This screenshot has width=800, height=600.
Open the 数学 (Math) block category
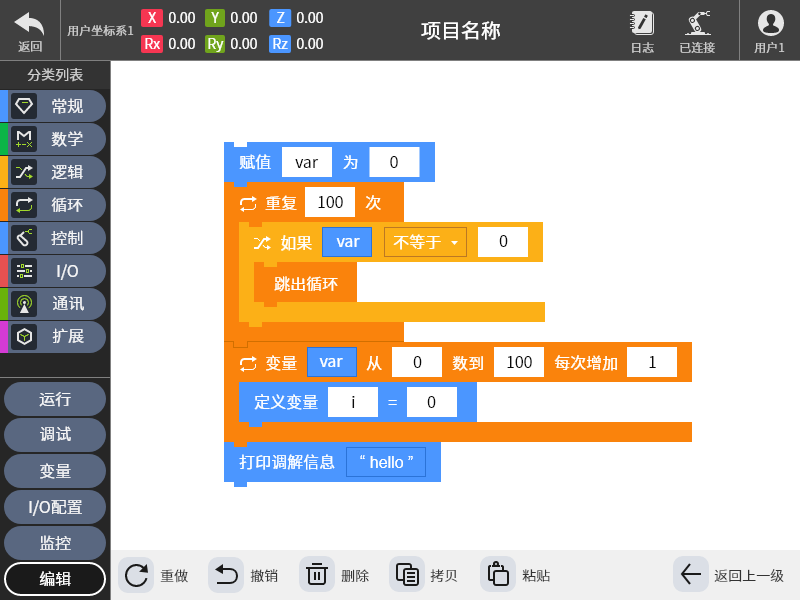(x=54, y=140)
